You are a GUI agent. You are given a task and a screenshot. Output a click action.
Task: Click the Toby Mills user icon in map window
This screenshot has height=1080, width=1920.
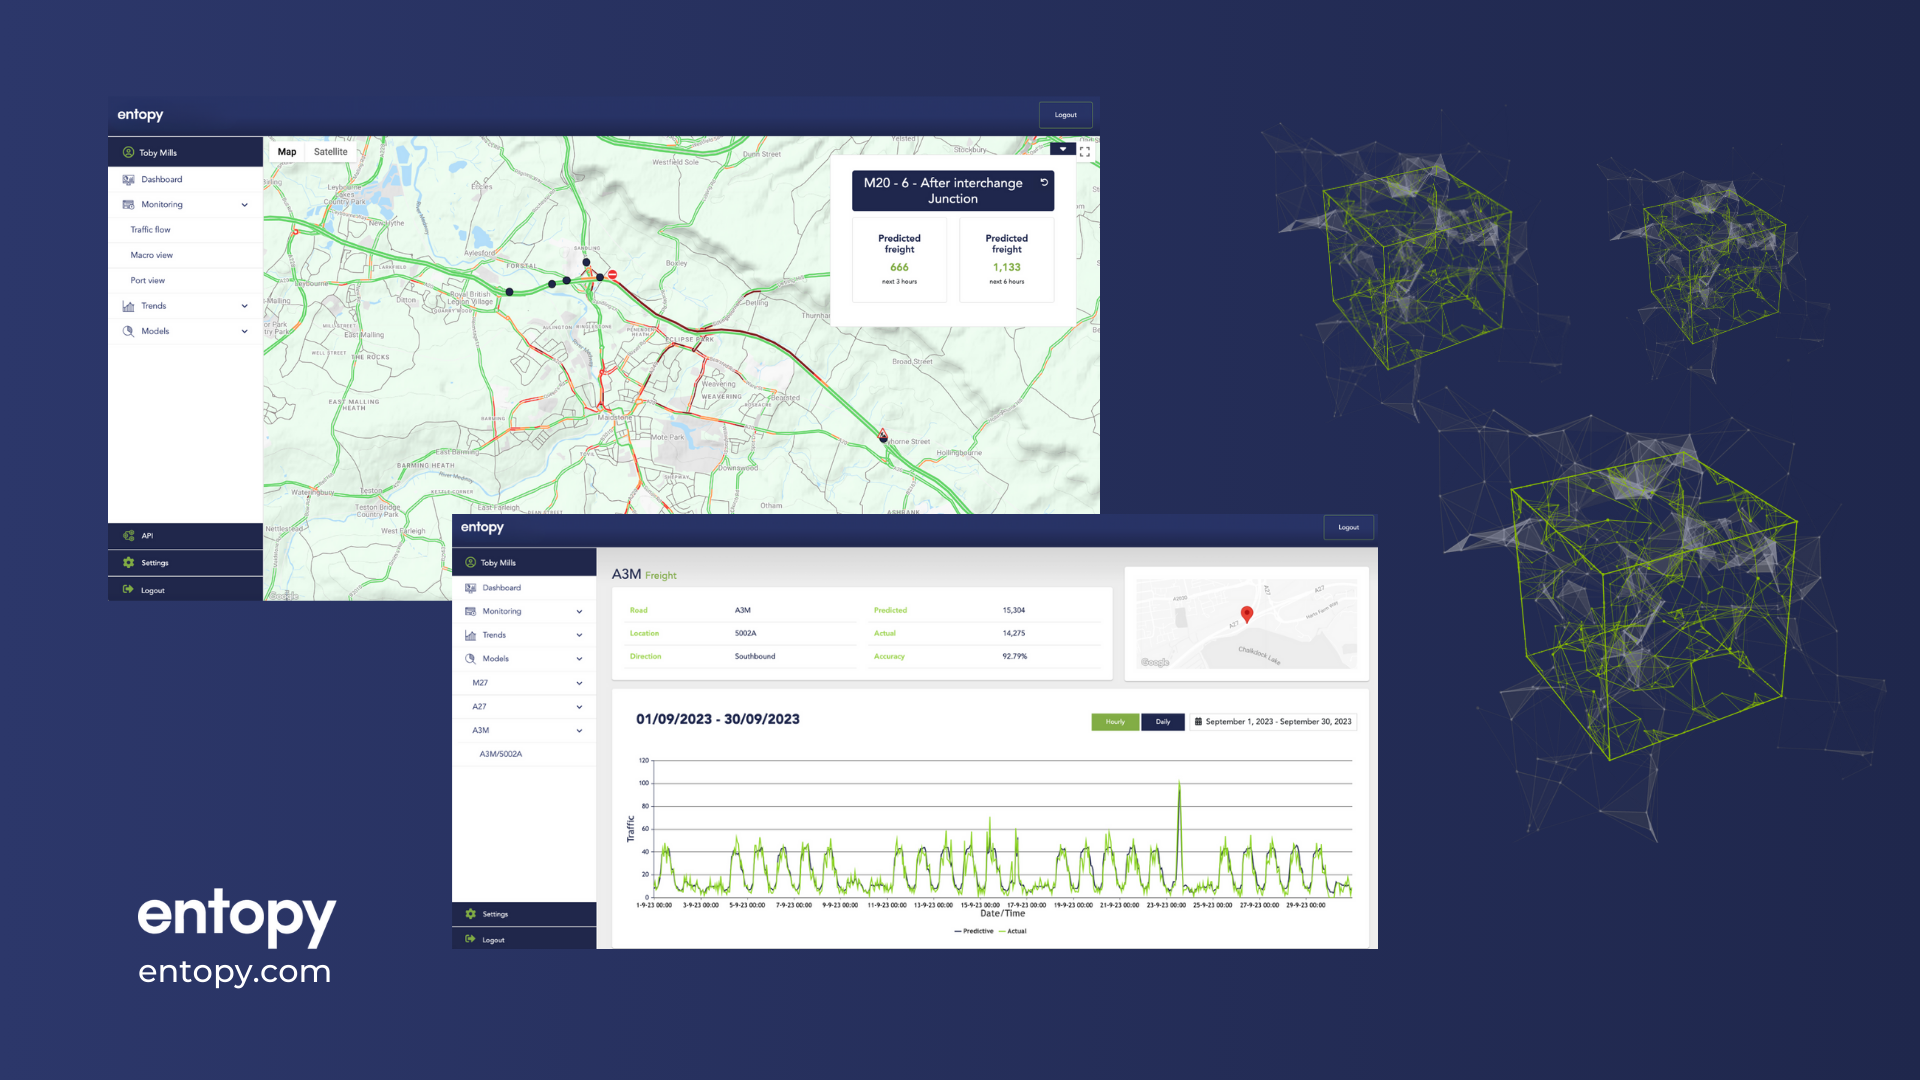[x=128, y=153]
